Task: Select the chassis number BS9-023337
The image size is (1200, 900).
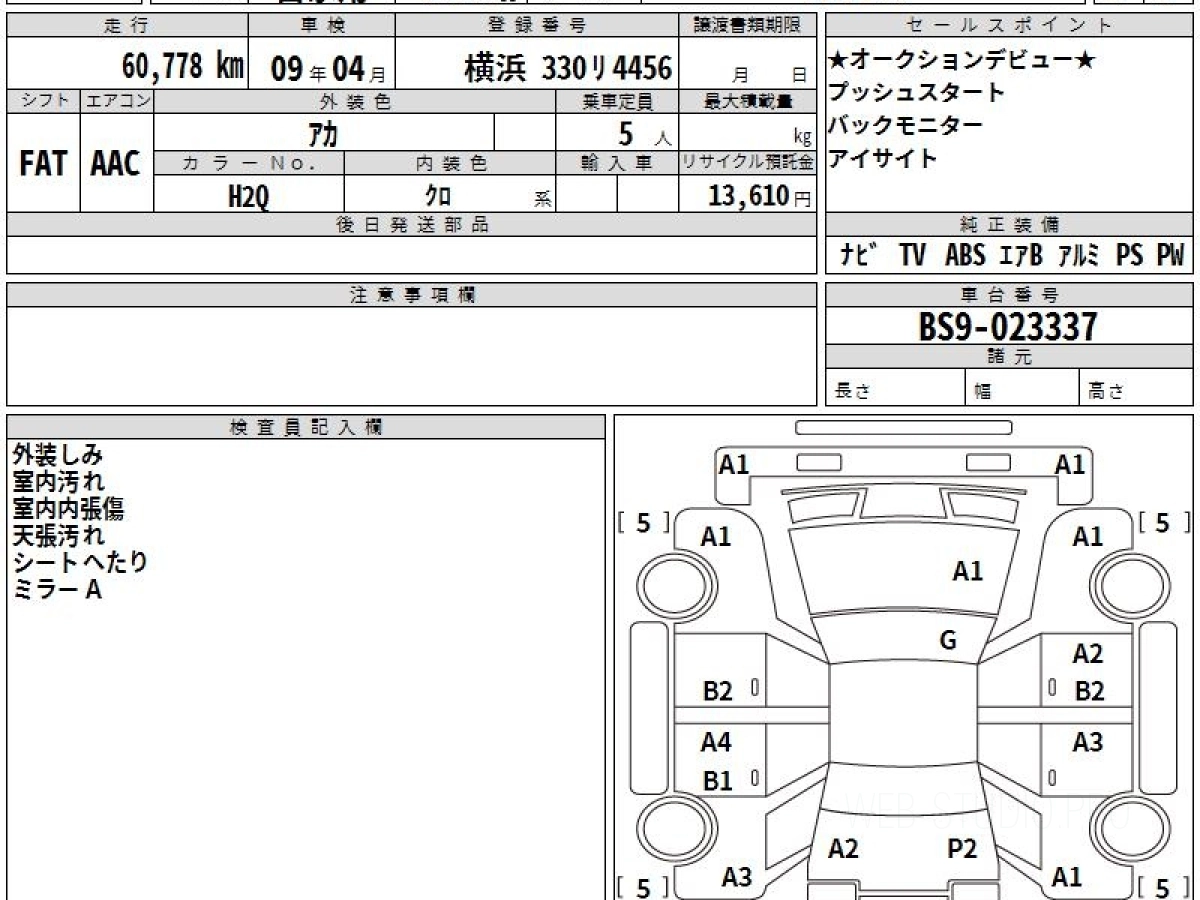Action: click(1008, 326)
